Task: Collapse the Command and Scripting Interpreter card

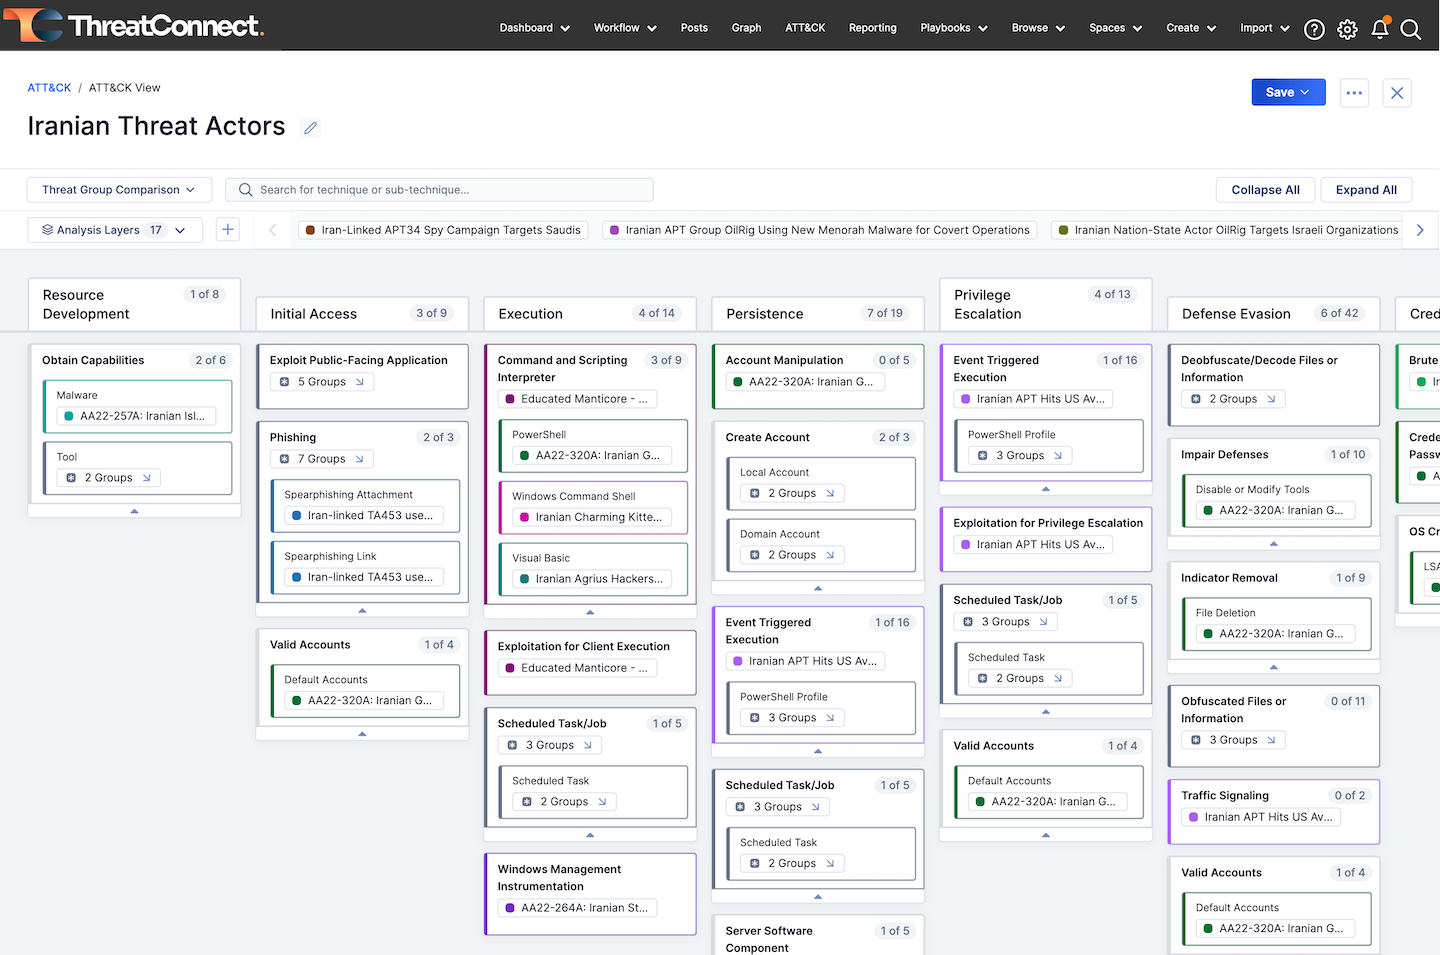Action: [590, 612]
